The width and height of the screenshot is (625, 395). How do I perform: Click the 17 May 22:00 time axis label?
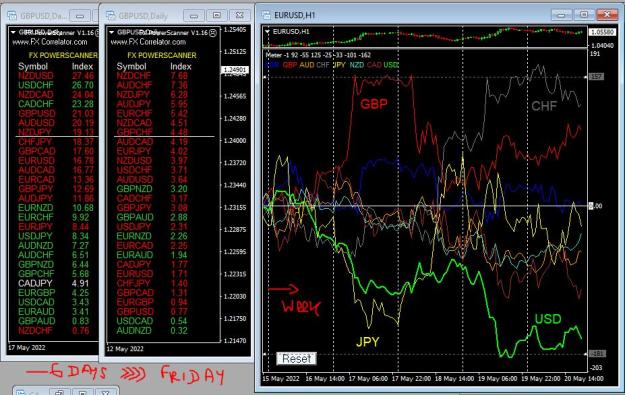[x=411, y=378]
